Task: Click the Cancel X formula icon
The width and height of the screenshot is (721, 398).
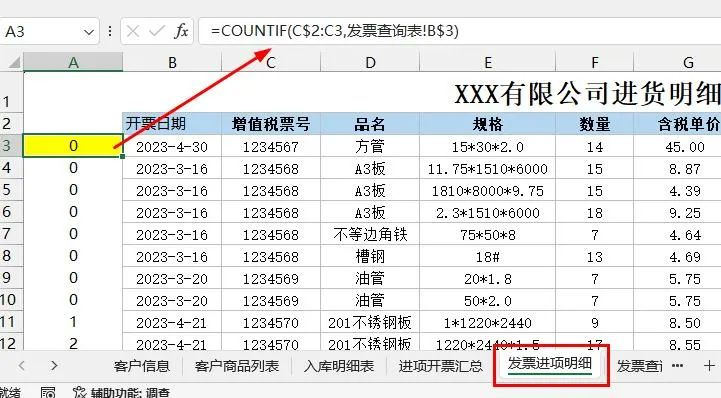Action: (x=133, y=31)
